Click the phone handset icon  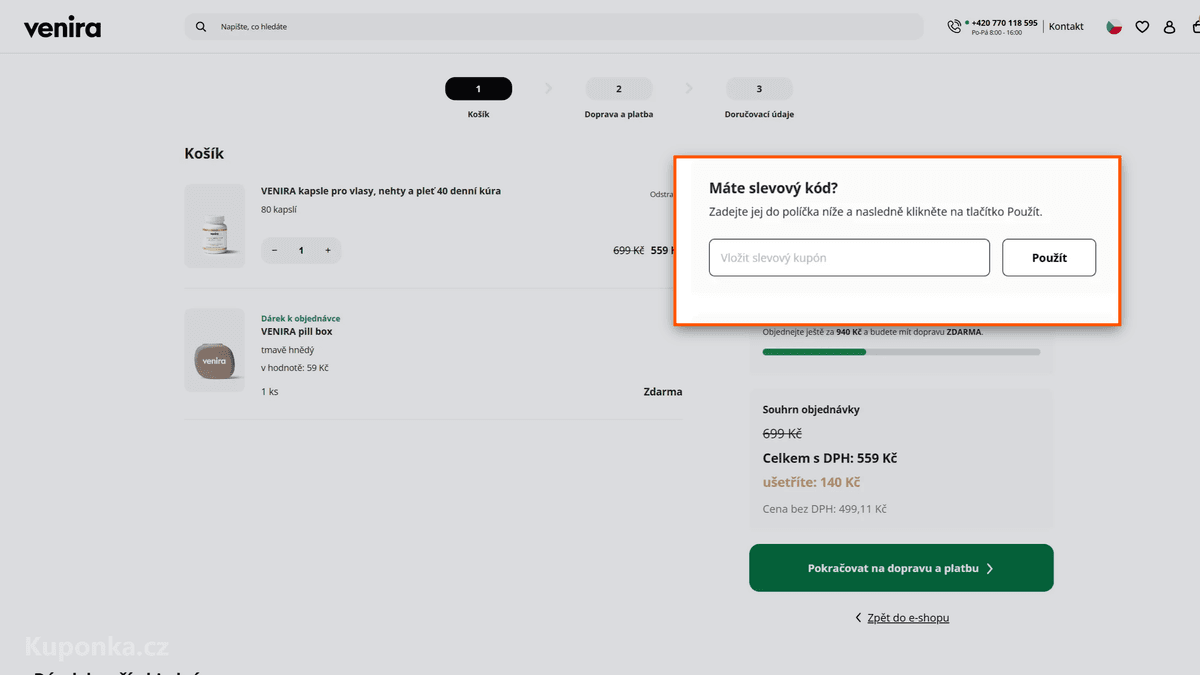pos(954,26)
